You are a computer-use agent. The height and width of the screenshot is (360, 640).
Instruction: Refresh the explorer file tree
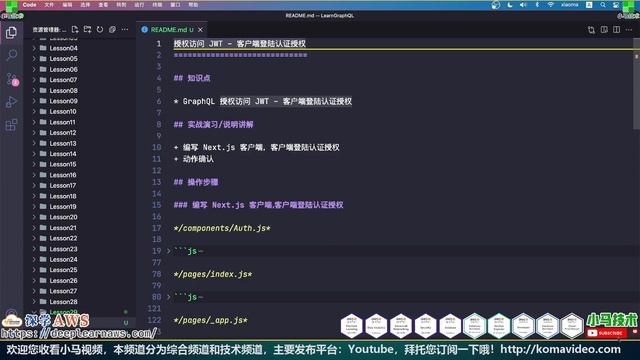pos(100,29)
